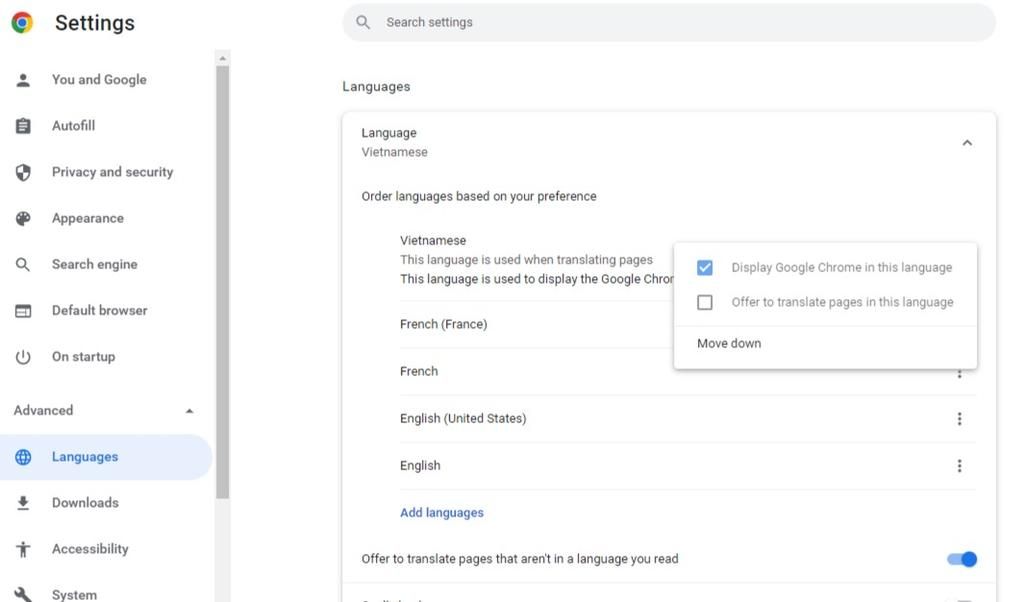Select the English (United States) entry
The width and height of the screenshot is (1024, 602).
coord(463,419)
